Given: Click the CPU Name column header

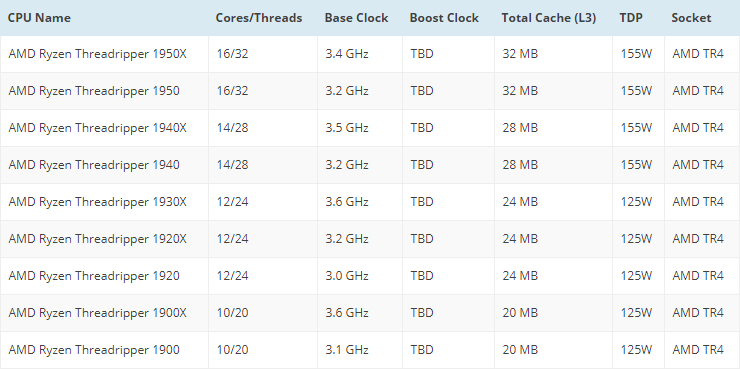Looking at the screenshot, I should coord(39,18).
